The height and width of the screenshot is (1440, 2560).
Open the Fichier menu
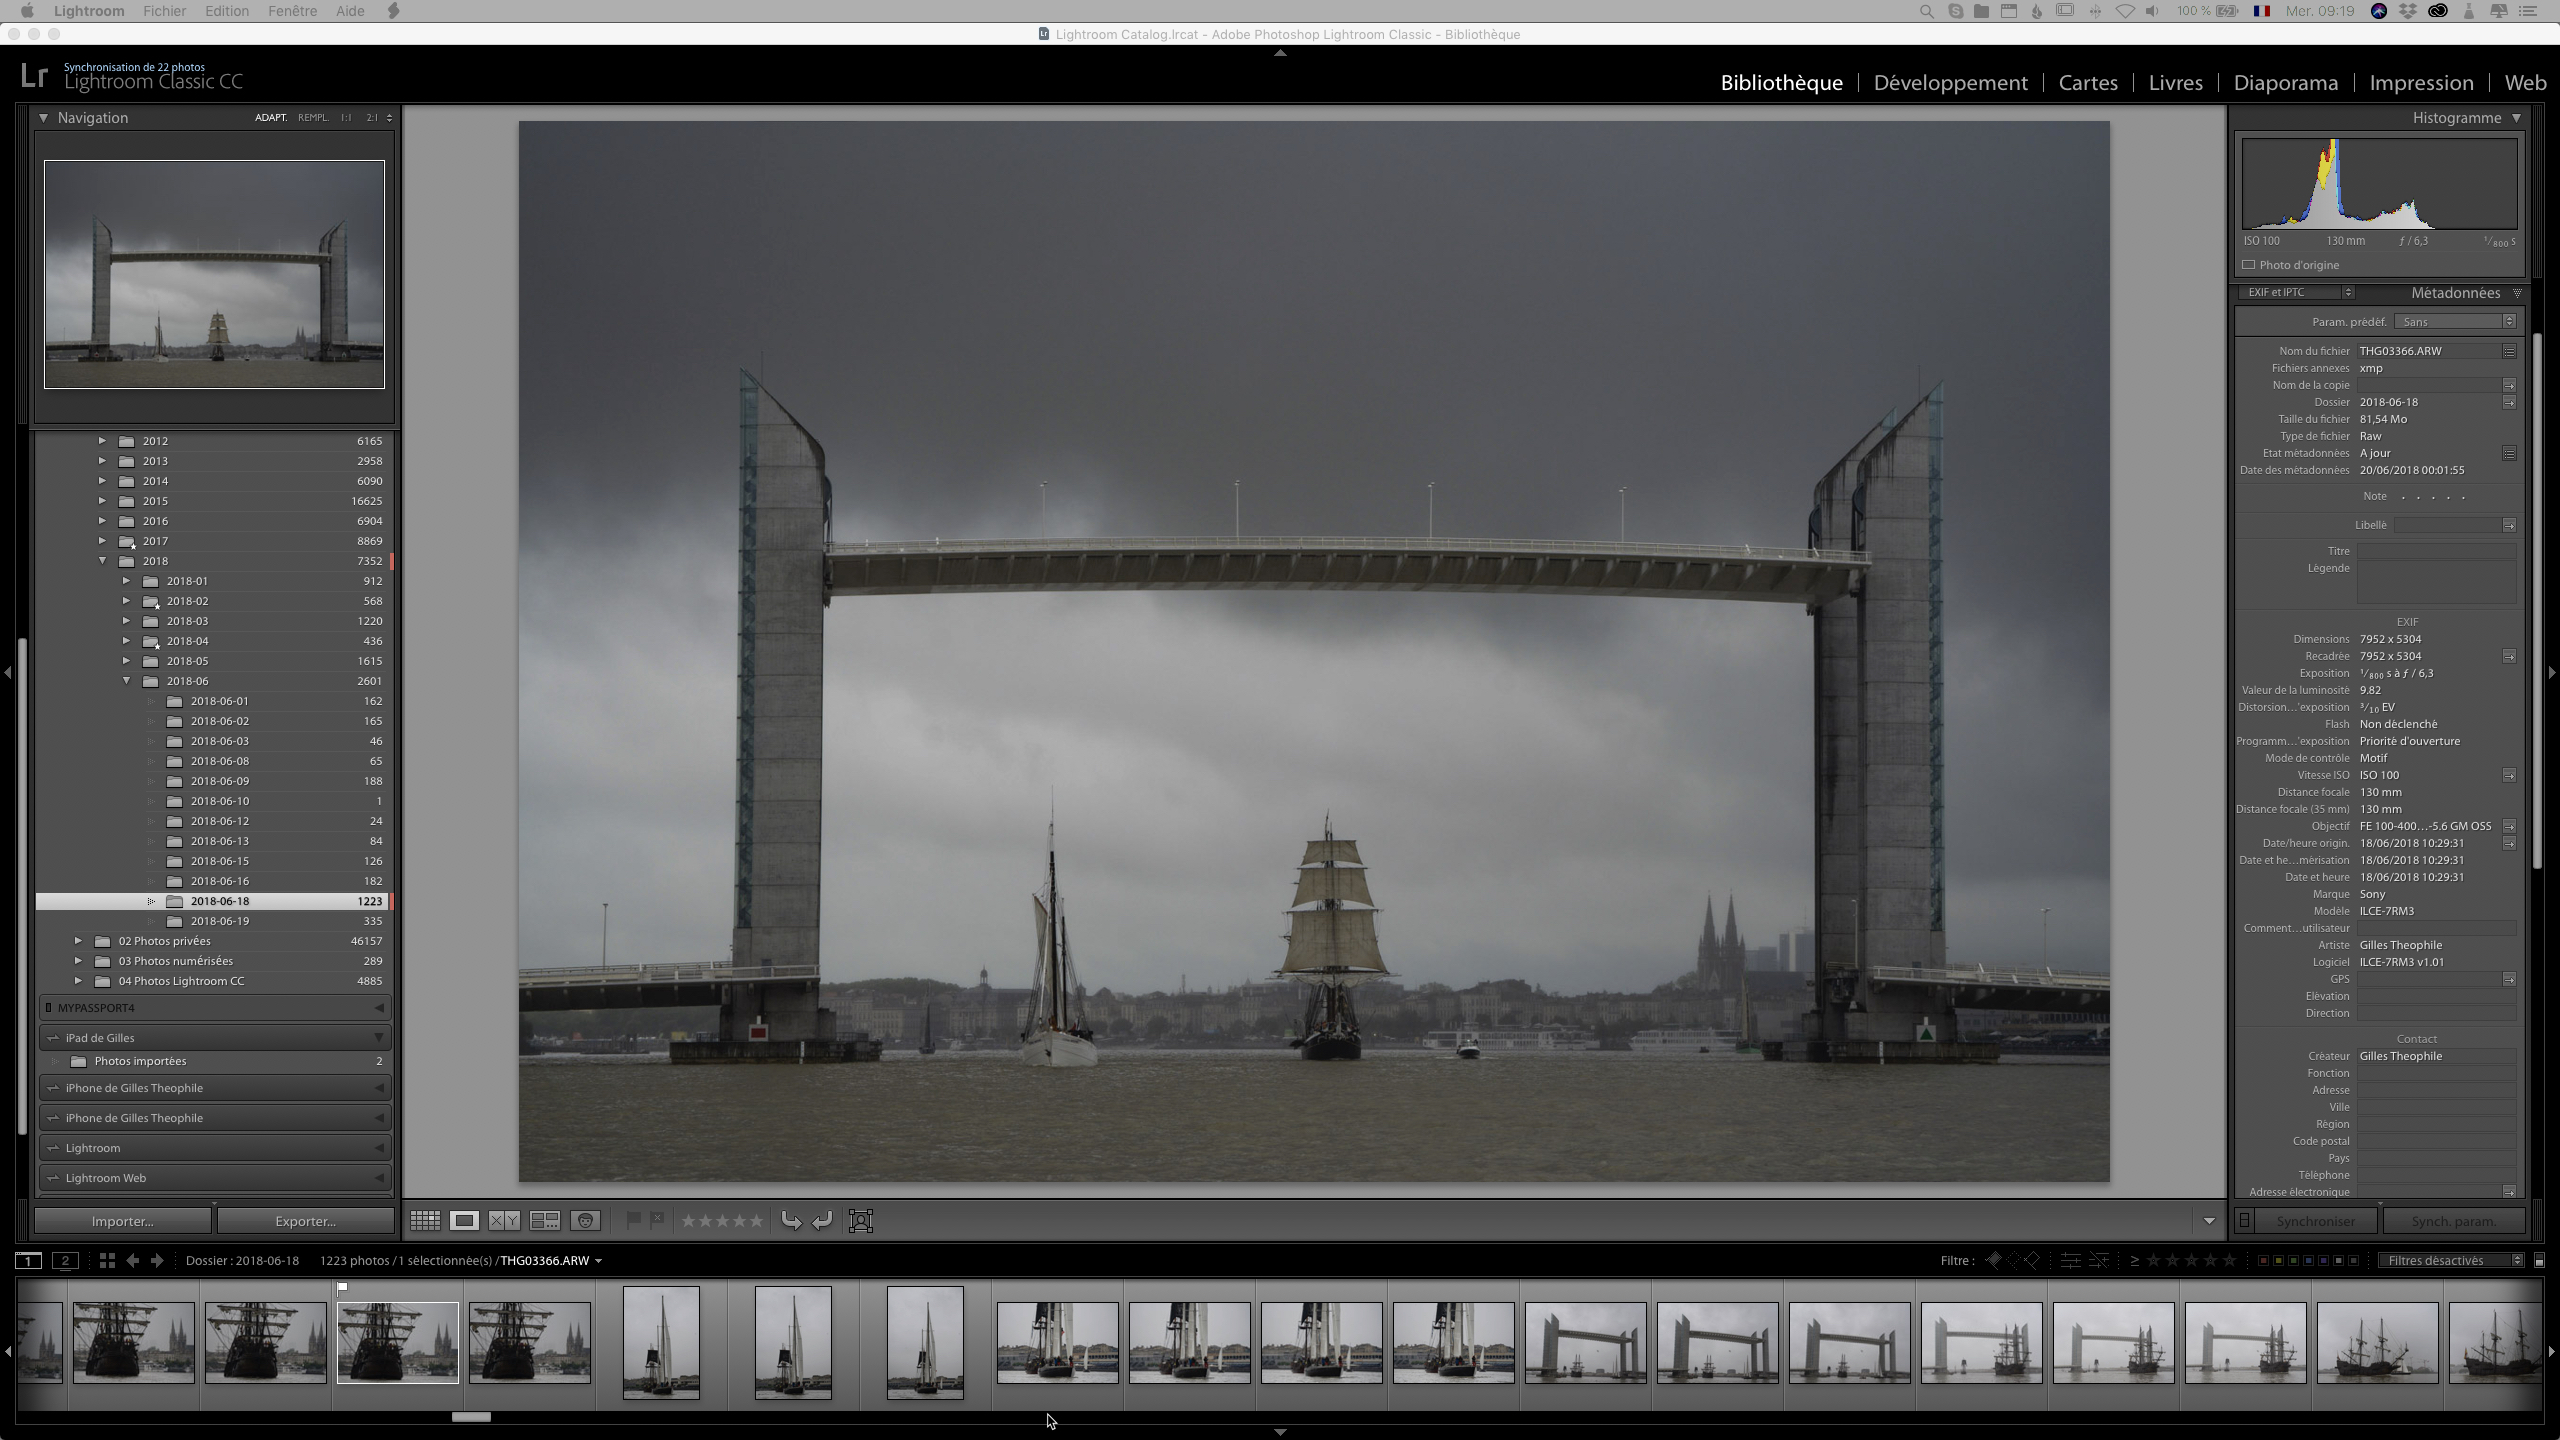pyautogui.click(x=164, y=11)
